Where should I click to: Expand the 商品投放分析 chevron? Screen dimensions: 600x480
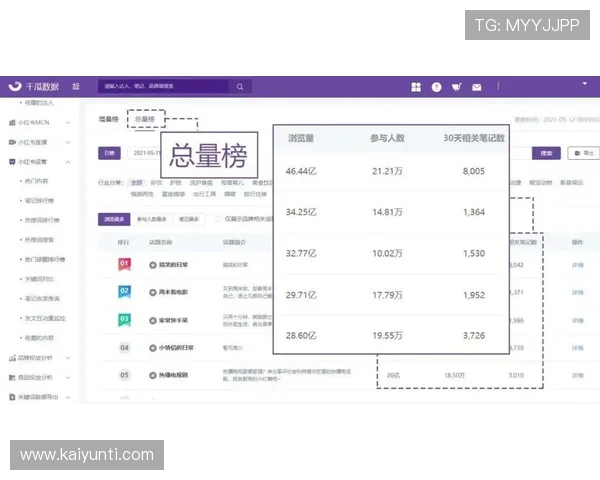tap(68, 377)
